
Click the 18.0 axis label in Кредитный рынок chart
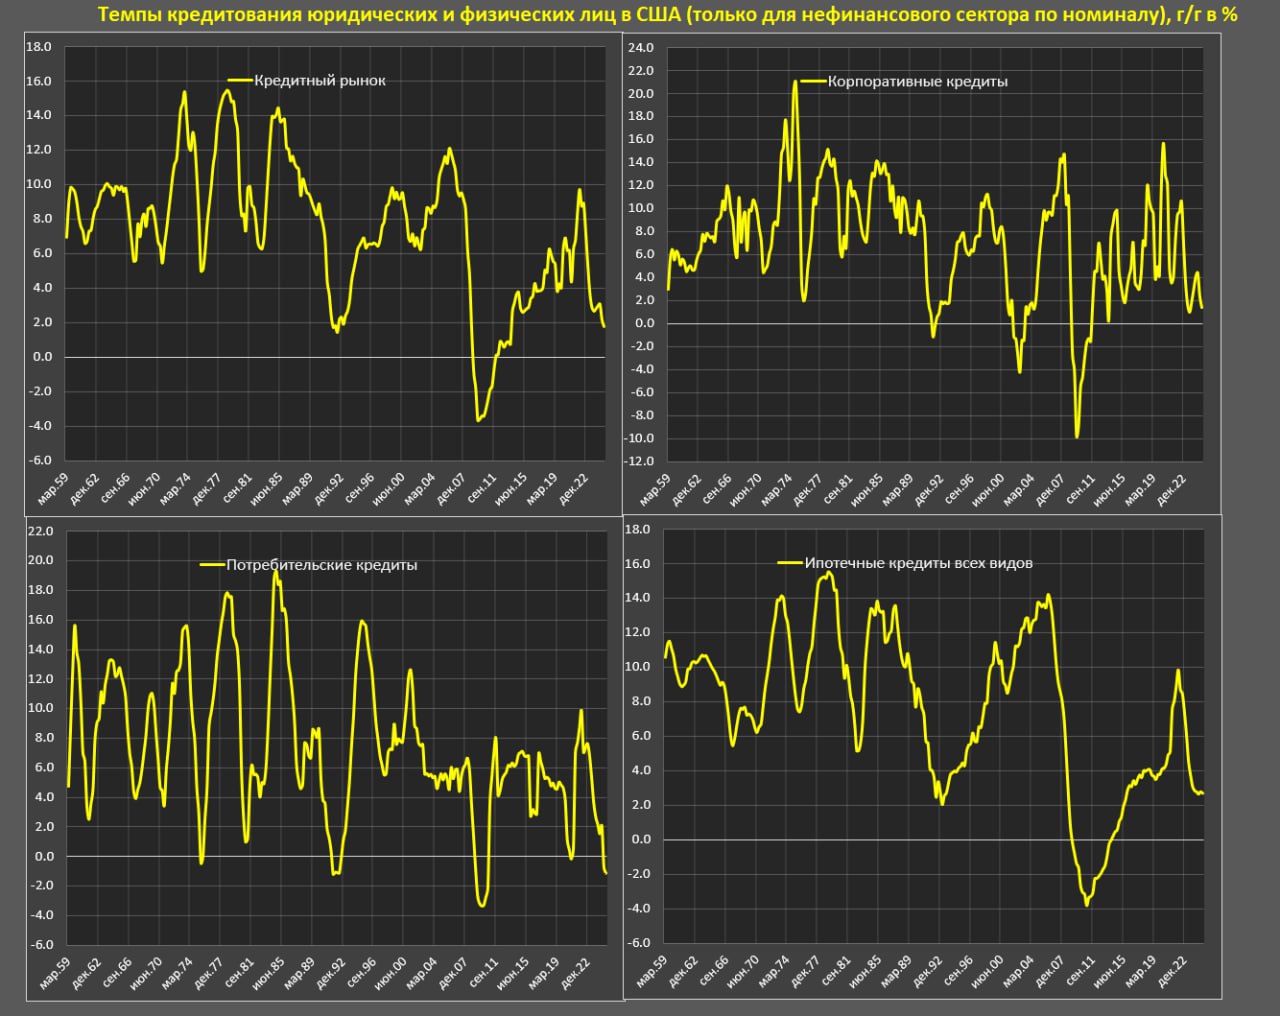[39, 46]
